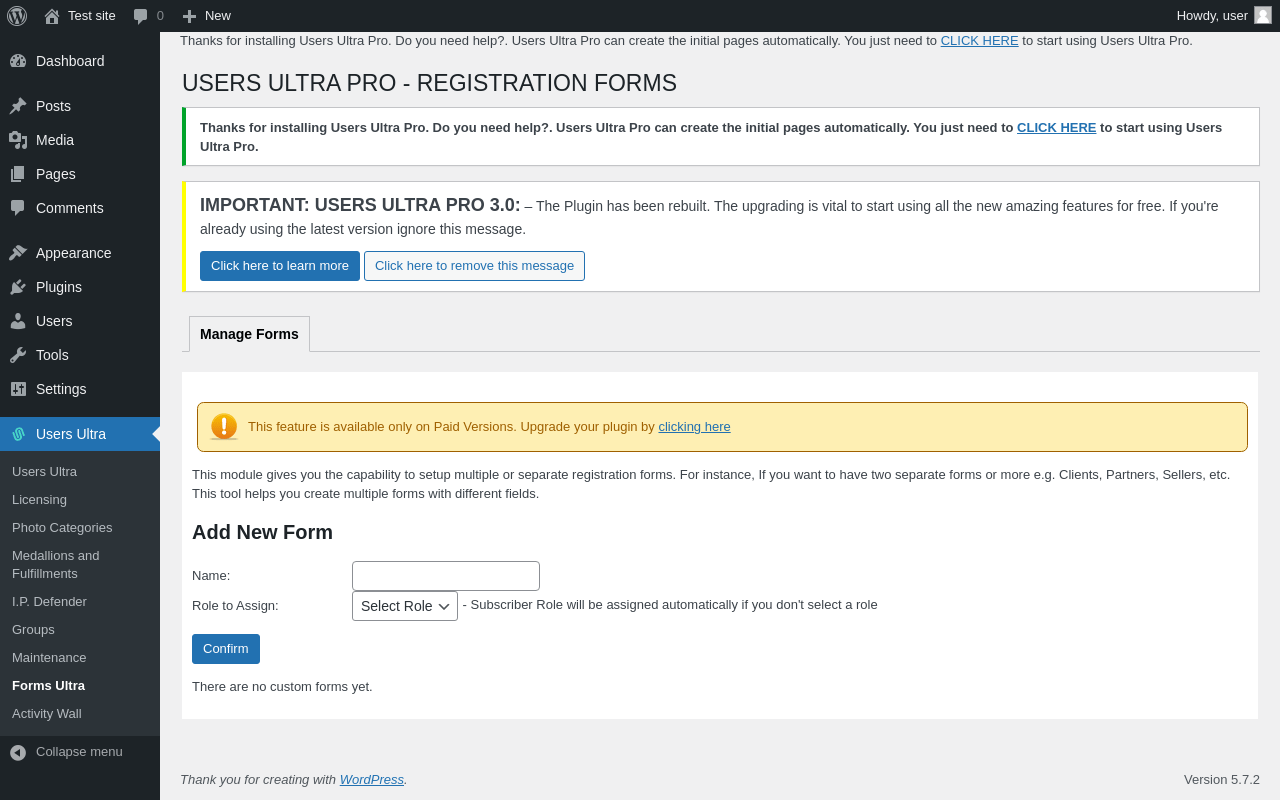Screen dimensions: 1280x800
Task: Click the 'Name:' label
Action: (x=211, y=576)
